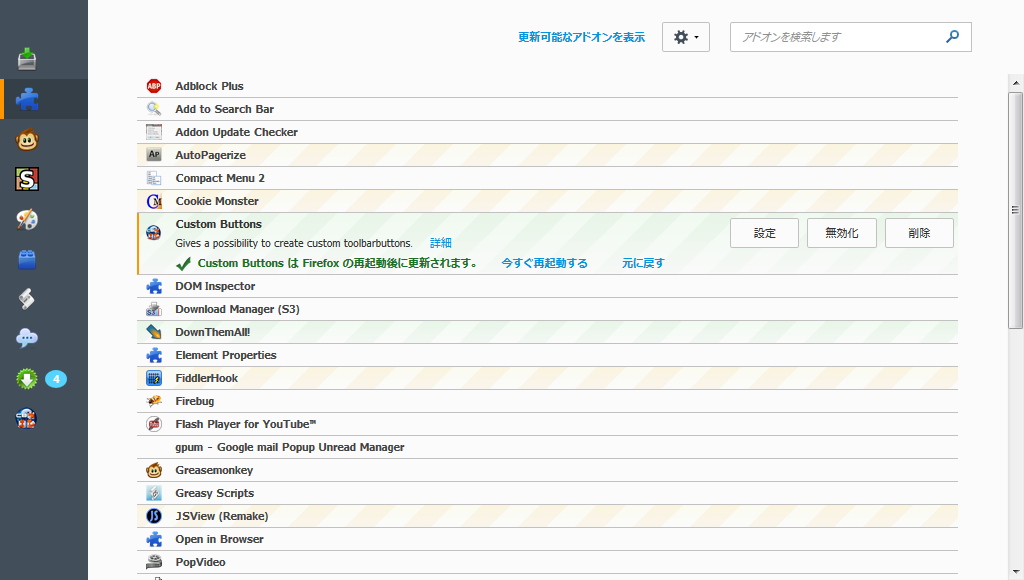This screenshot has height=580, width=1024.
Task: Click 元に戻す undo link
Action: tap(643, 263)
